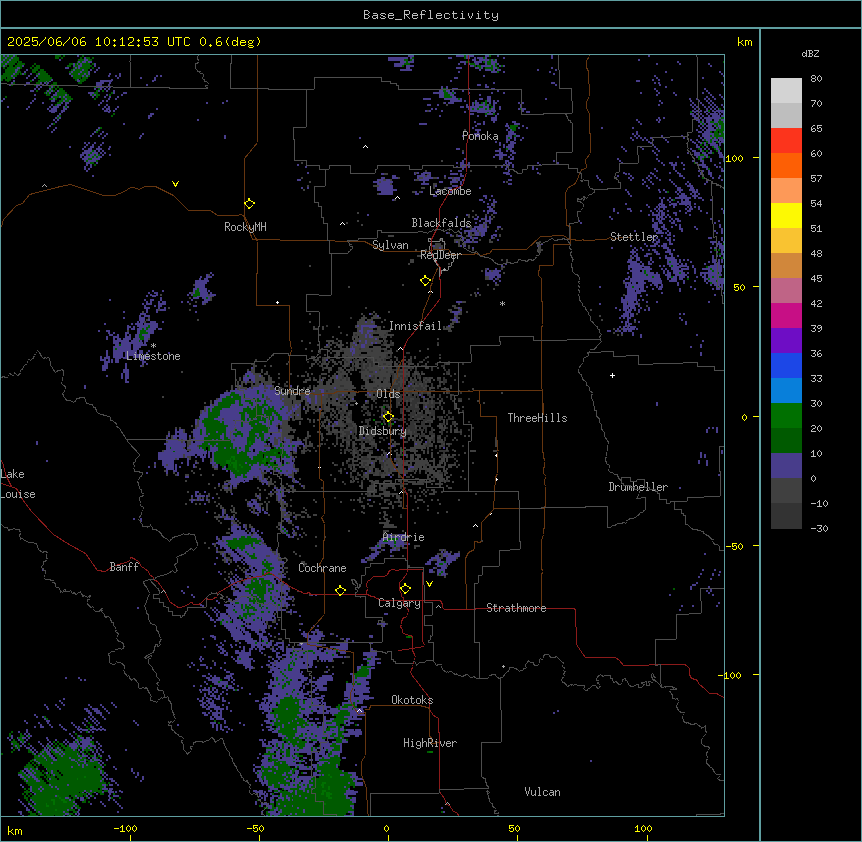Click the yellow marker south of RedDeer
Viewport: 862px width, 842px height.
pos(425,280)
